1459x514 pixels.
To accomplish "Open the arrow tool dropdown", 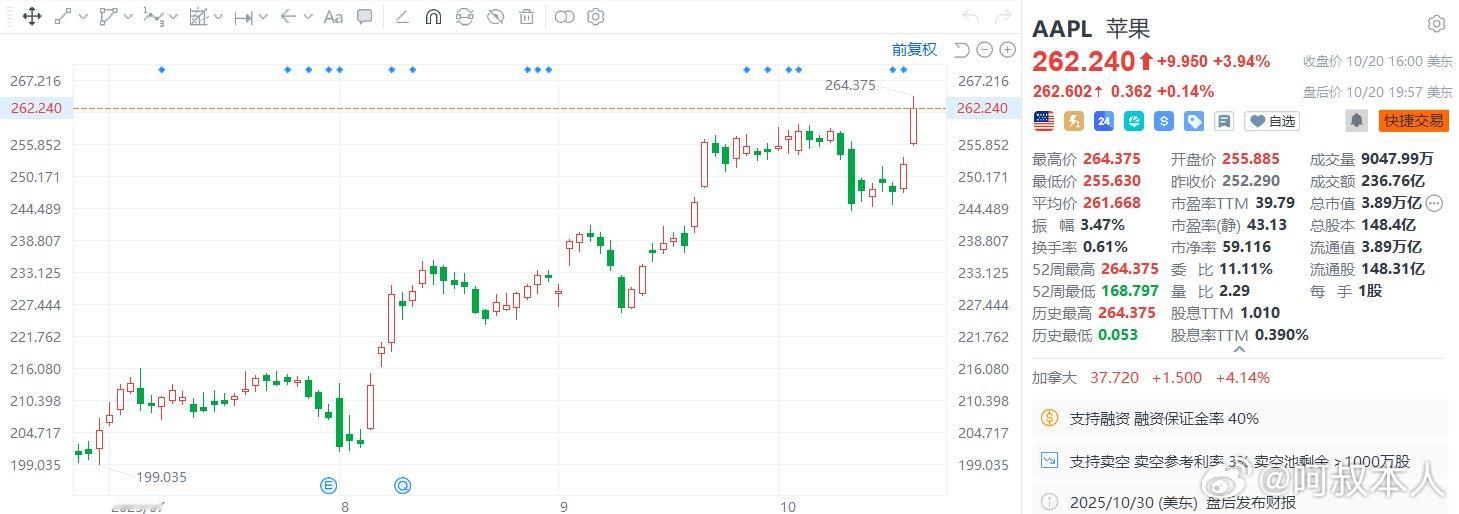I will [x=308, y=17].
